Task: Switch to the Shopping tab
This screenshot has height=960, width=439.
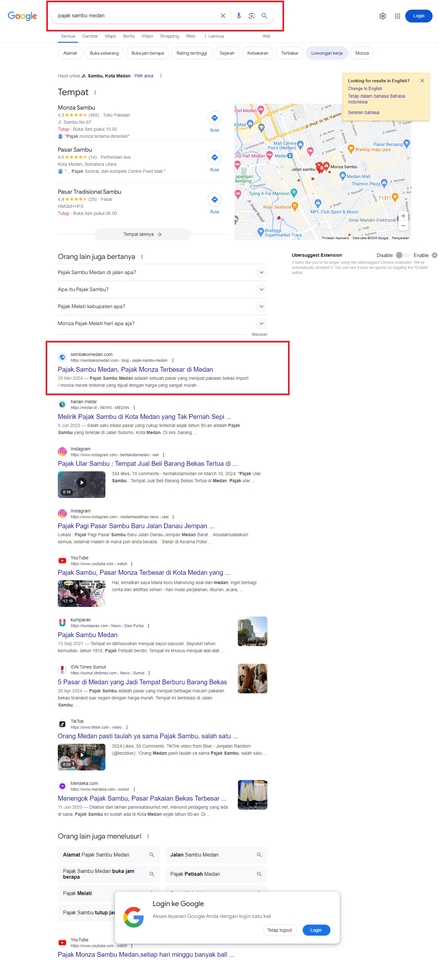Action: pyautogui.click(x=170, y=36)
